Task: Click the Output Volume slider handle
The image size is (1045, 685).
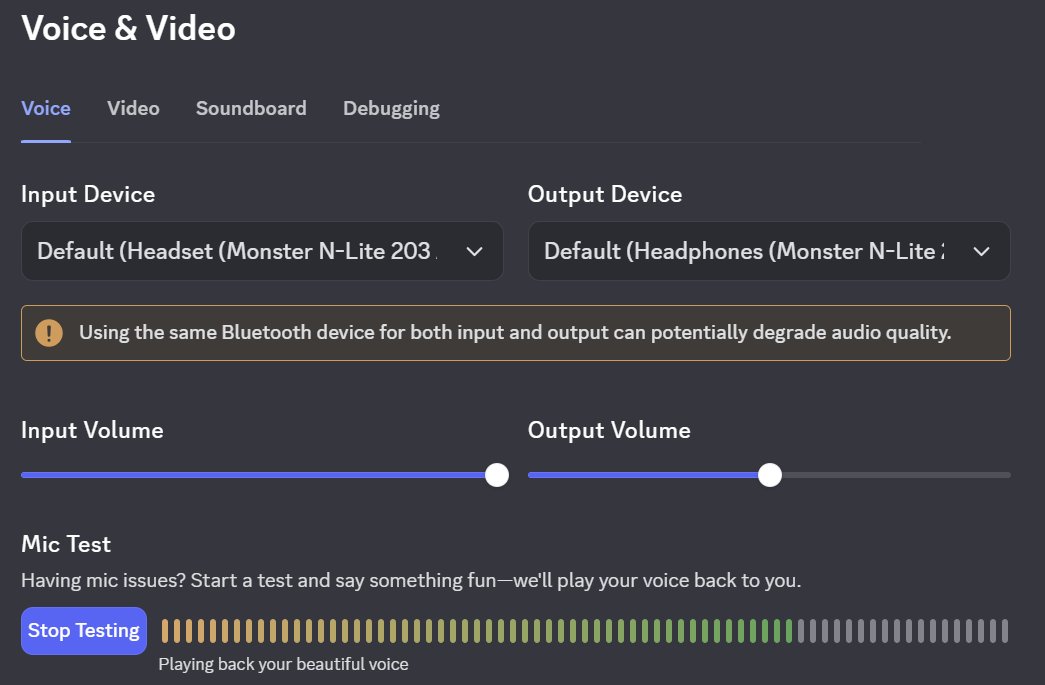Action: [770, 475]
